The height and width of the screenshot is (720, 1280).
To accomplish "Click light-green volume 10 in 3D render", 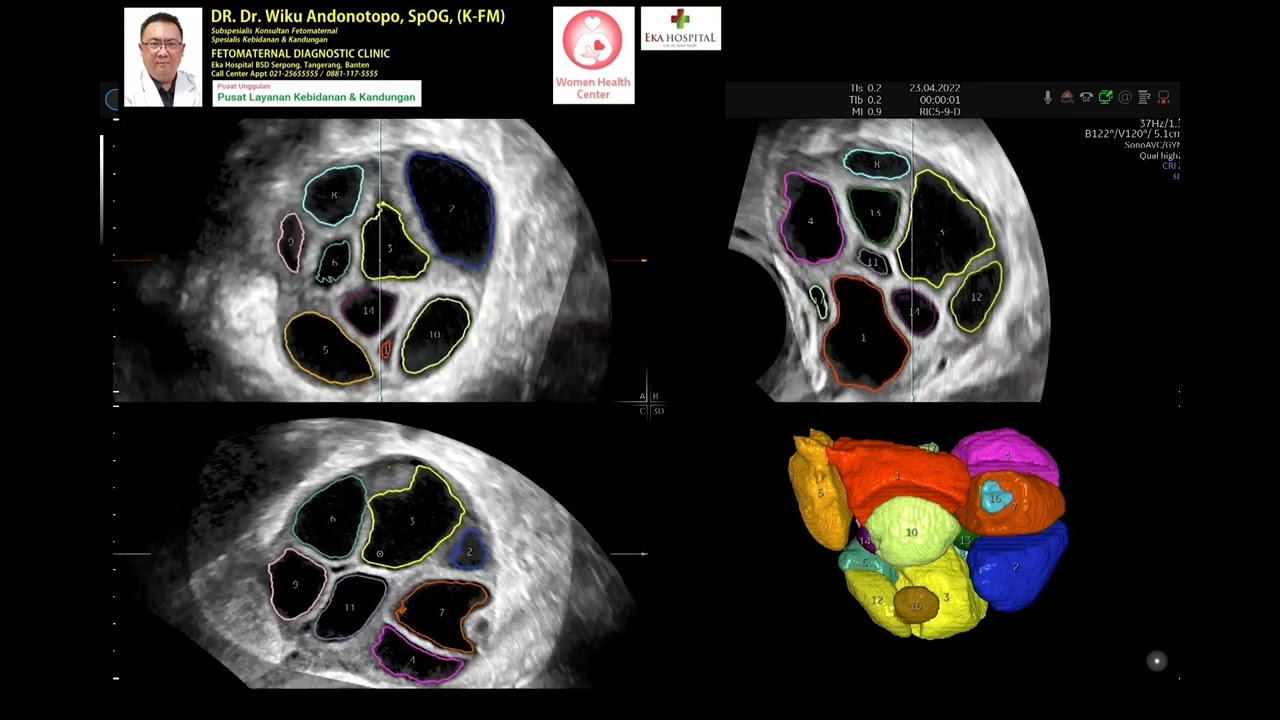I will pos(911,532).
